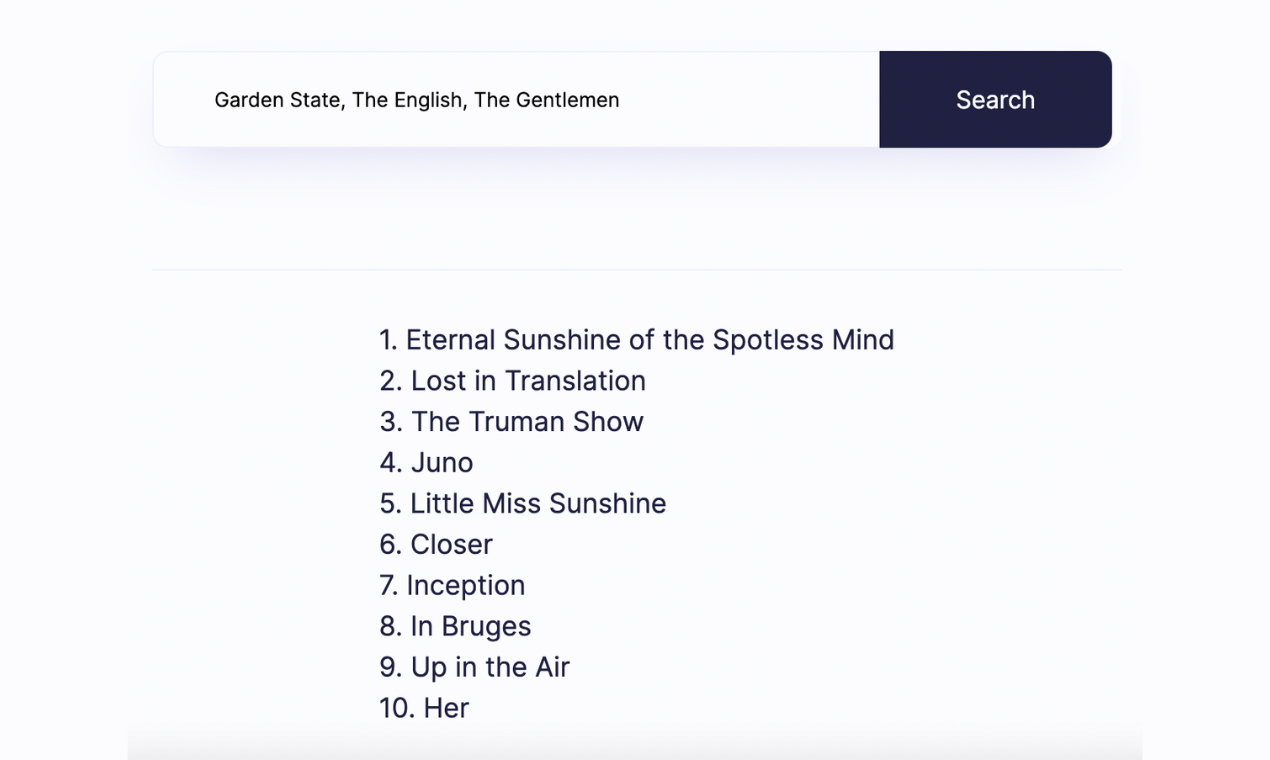The height and width of the screenshot is (760, 1270).
Task: Click the empty area after 'The Gentlemen' text
Action: tap(750, 100)
